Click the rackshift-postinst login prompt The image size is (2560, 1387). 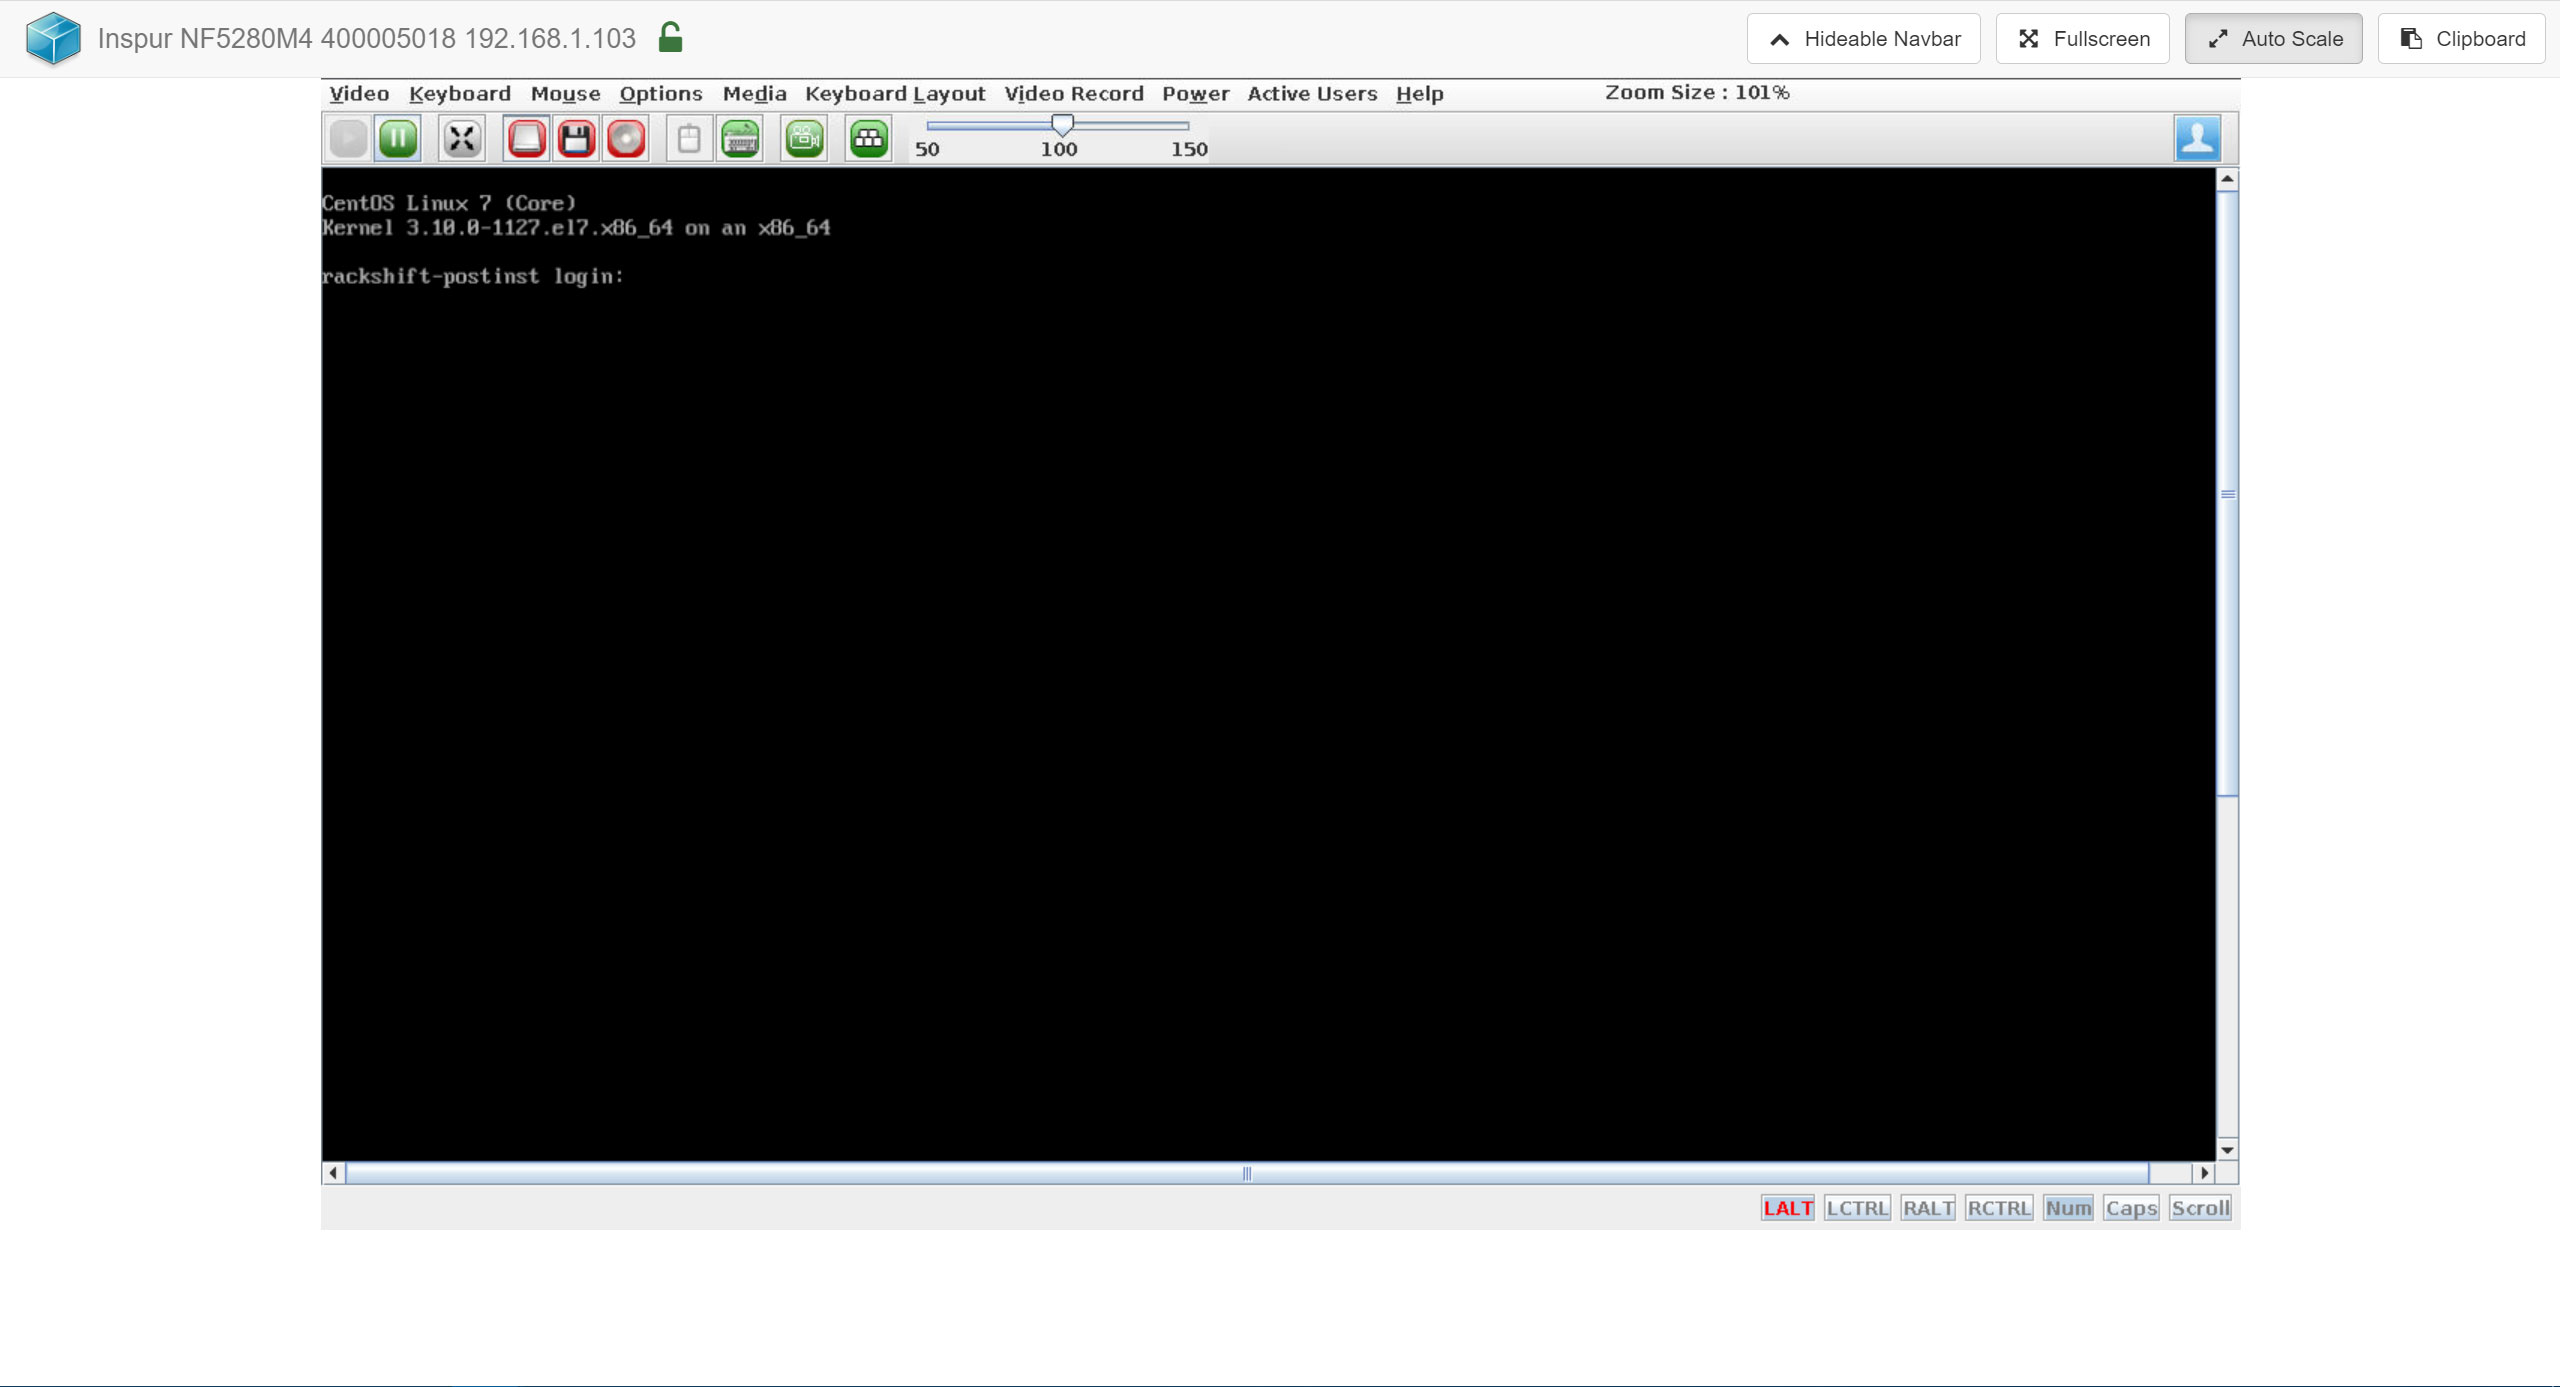[473, 276]
